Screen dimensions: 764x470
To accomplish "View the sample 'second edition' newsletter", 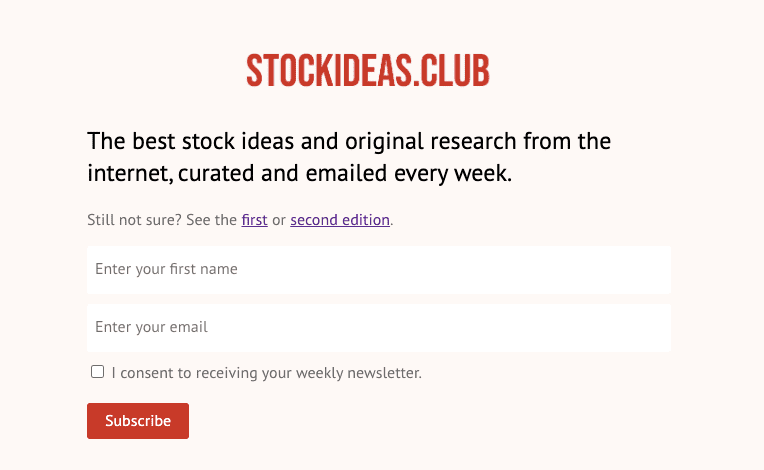I will click(x=340, y=220).
